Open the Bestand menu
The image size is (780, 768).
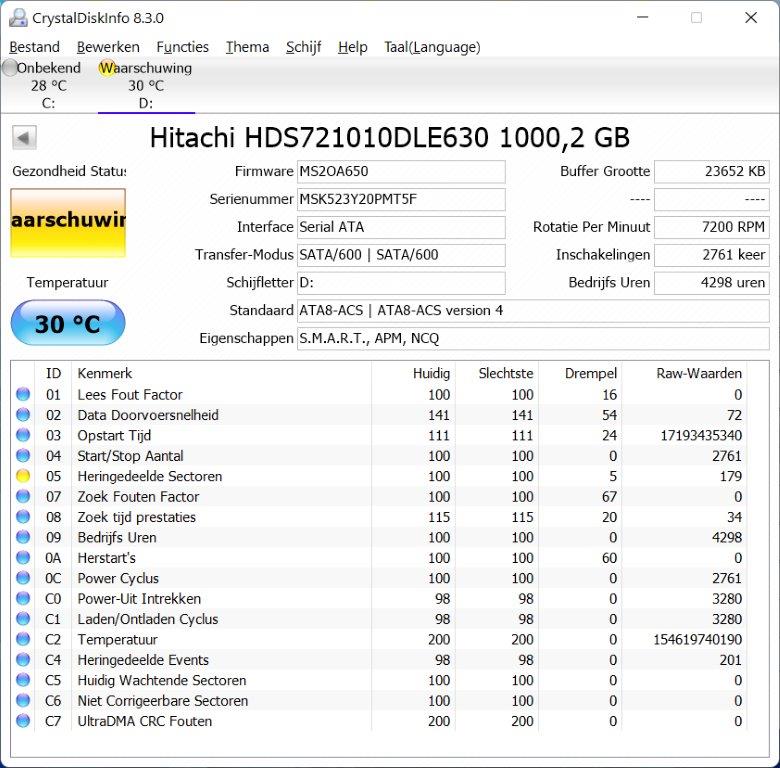point(34,47)
